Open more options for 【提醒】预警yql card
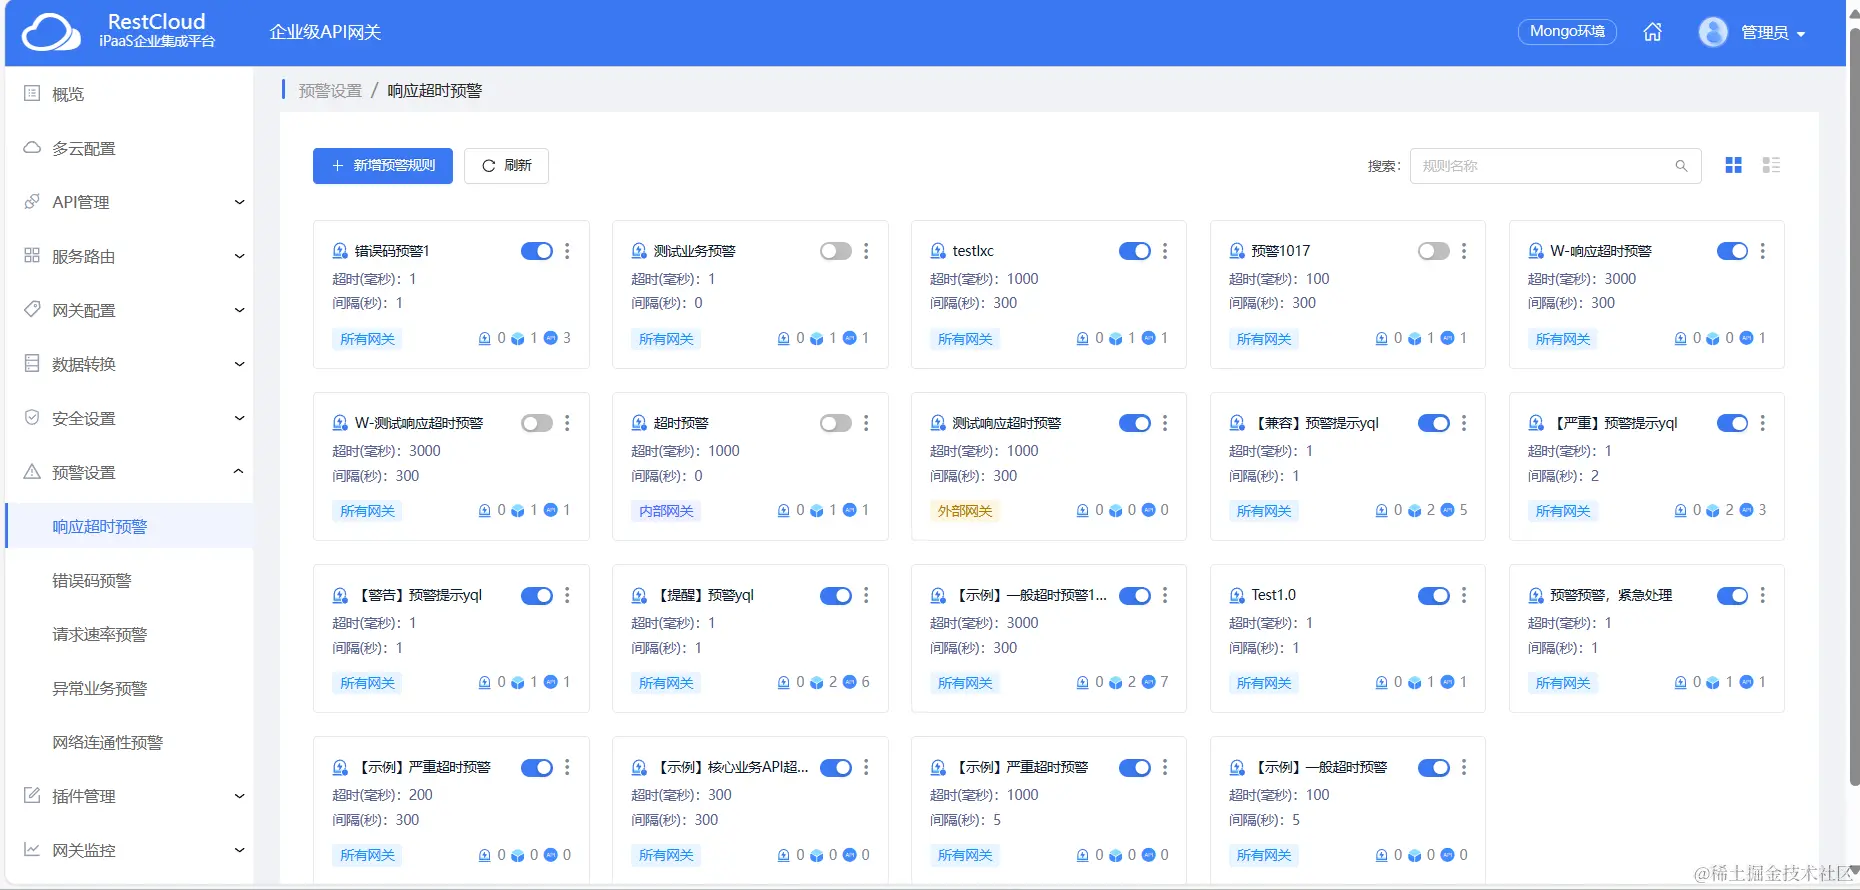This screenshot has width=1860, height=890. tap(866, 595)
